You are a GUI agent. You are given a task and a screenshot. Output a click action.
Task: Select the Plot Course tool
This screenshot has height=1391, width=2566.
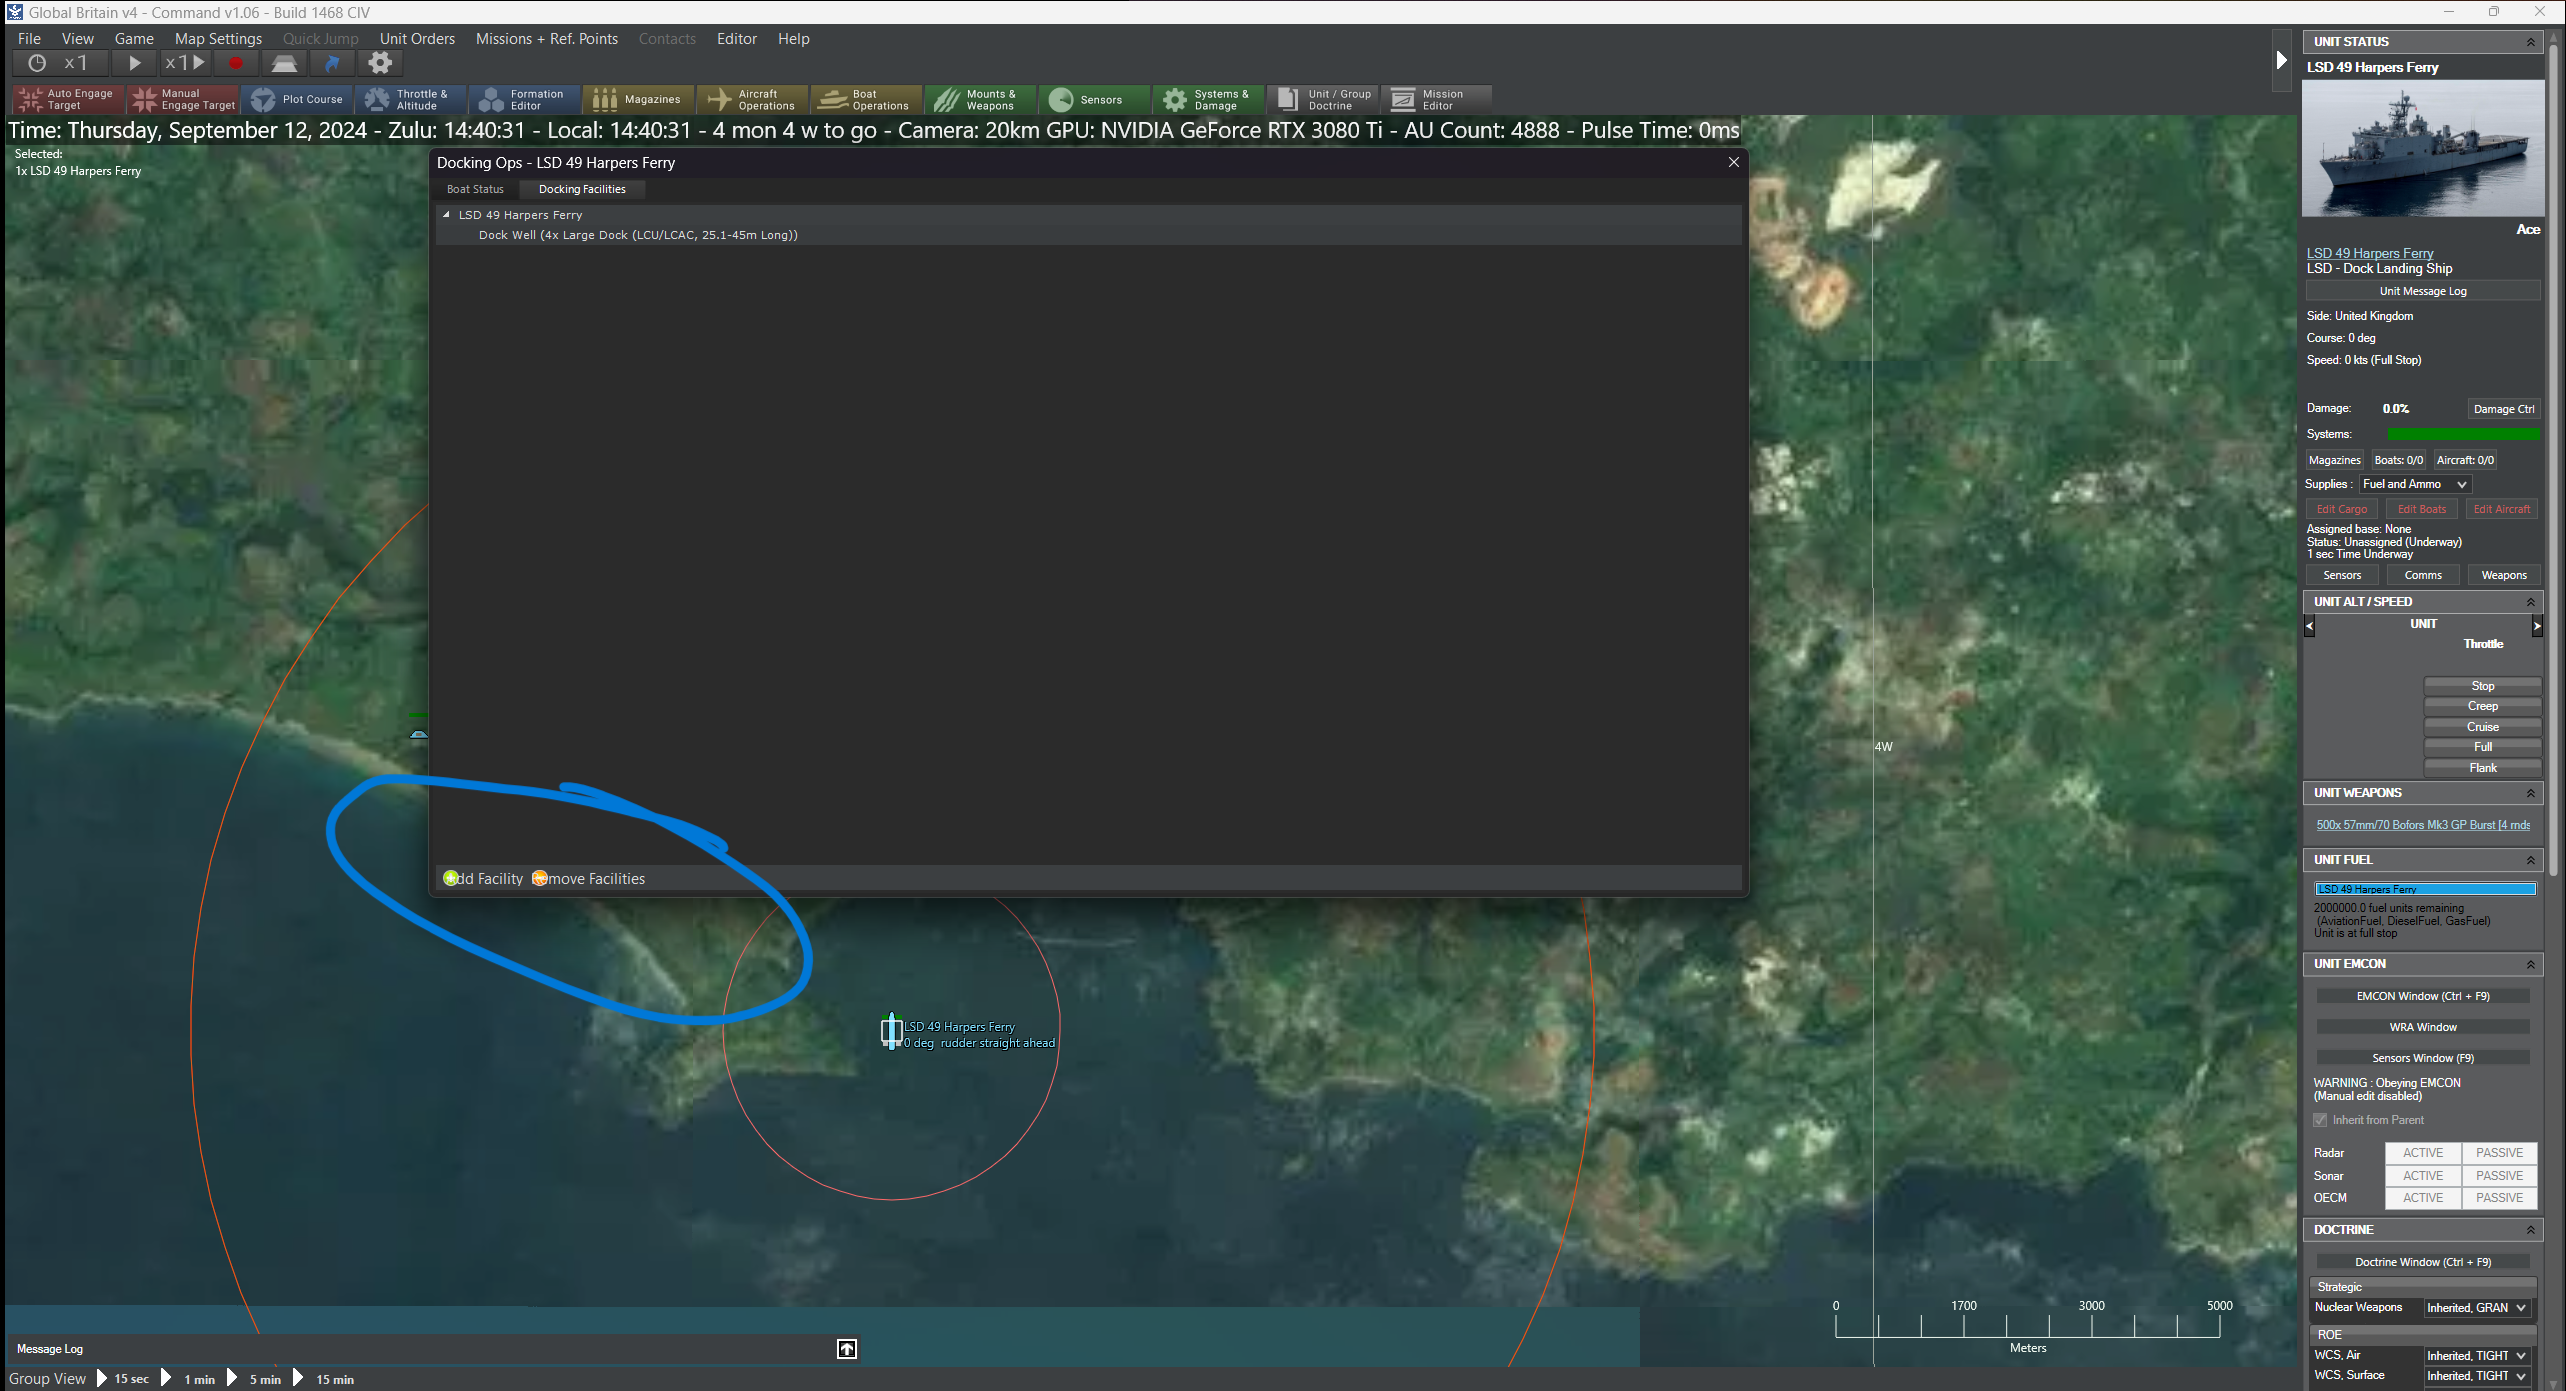pos(298,99)
